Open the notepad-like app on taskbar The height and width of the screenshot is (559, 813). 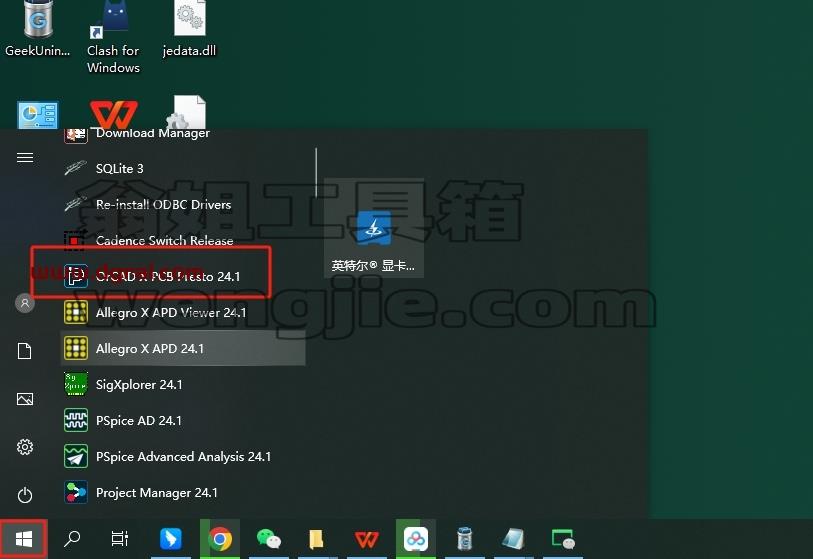(x=513, y=539)
